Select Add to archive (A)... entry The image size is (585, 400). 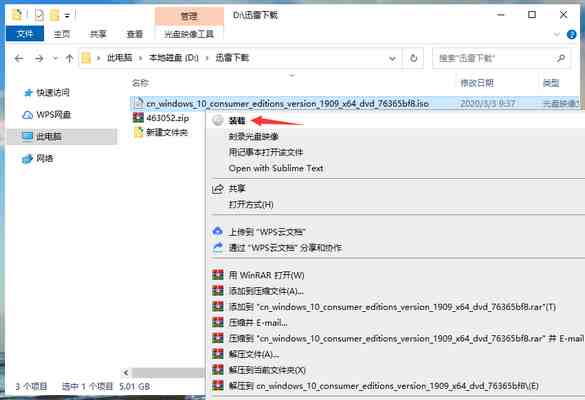266,291
